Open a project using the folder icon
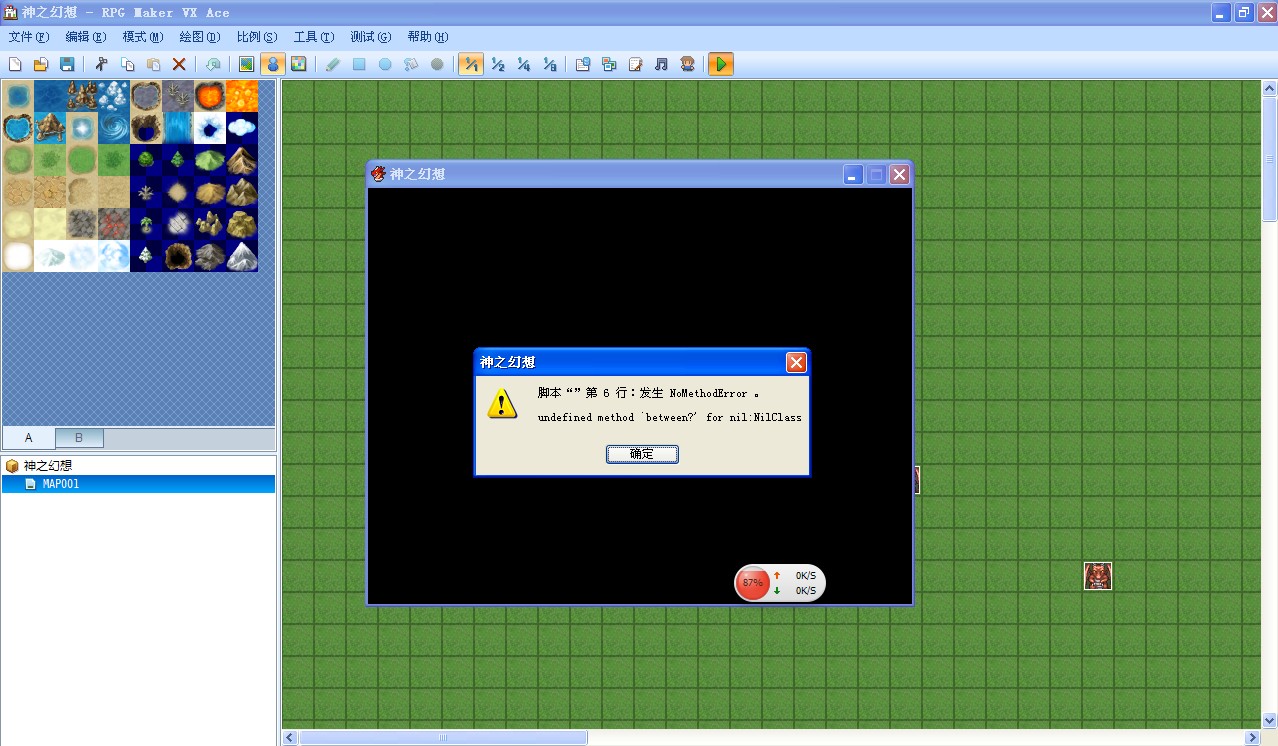 (41, 65)
